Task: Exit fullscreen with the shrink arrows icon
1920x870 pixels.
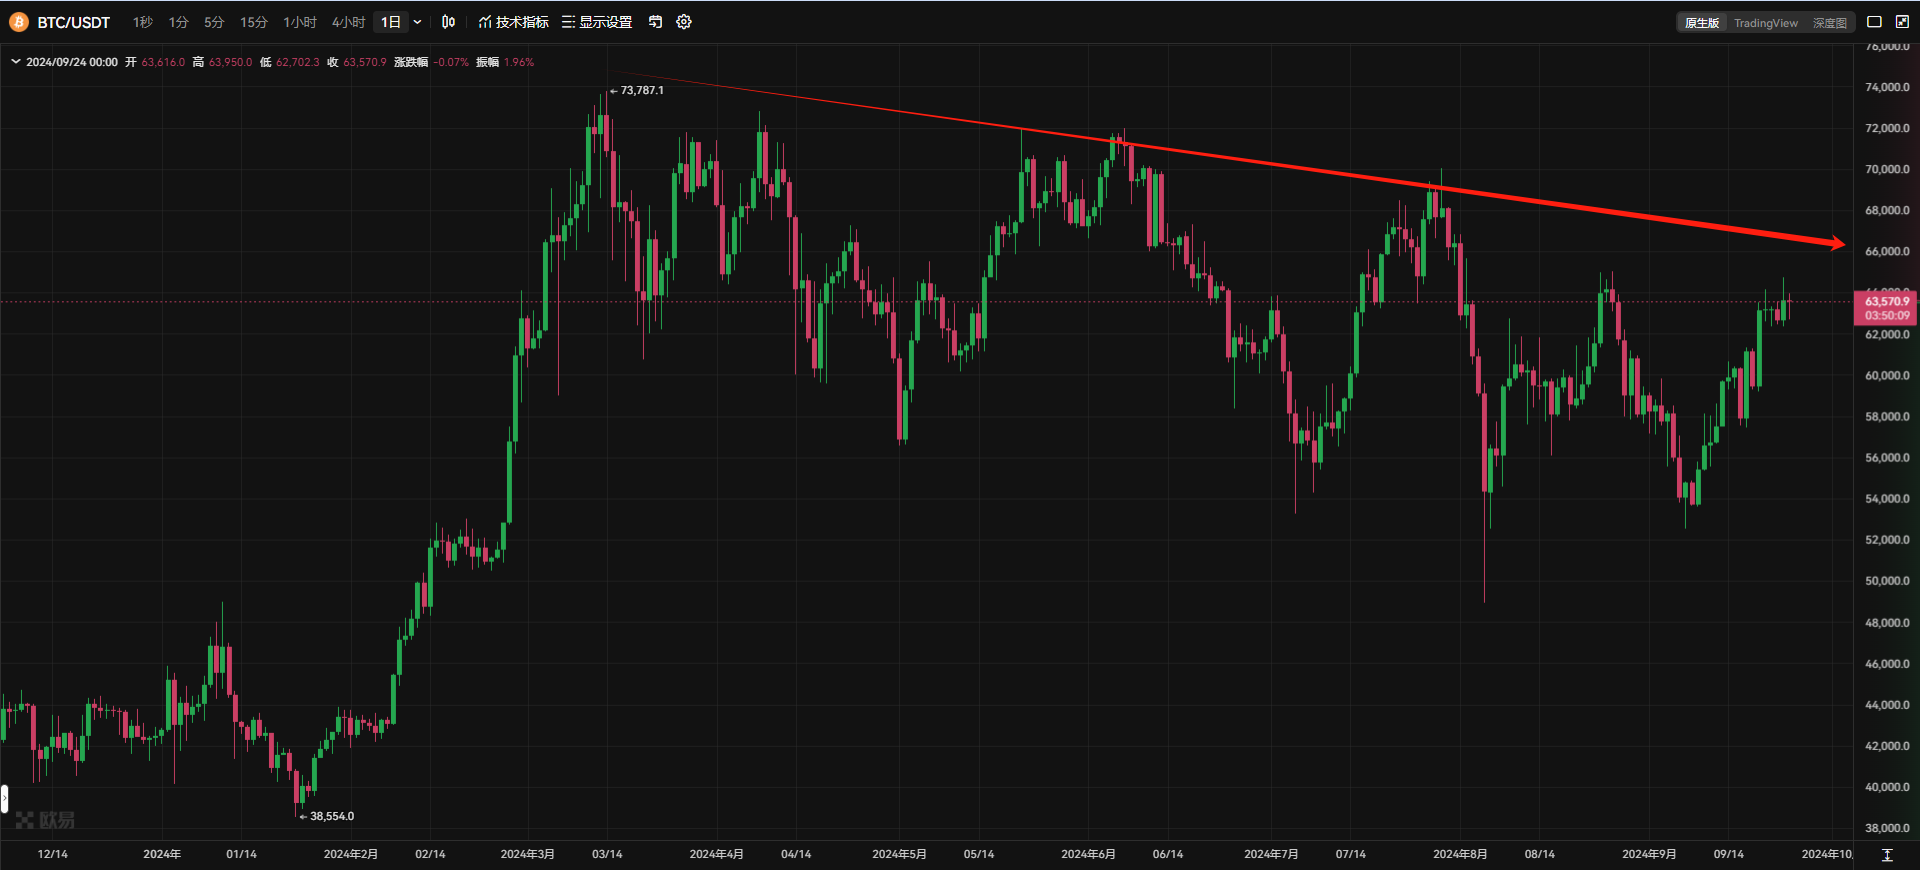Action: coord(1902,22)
